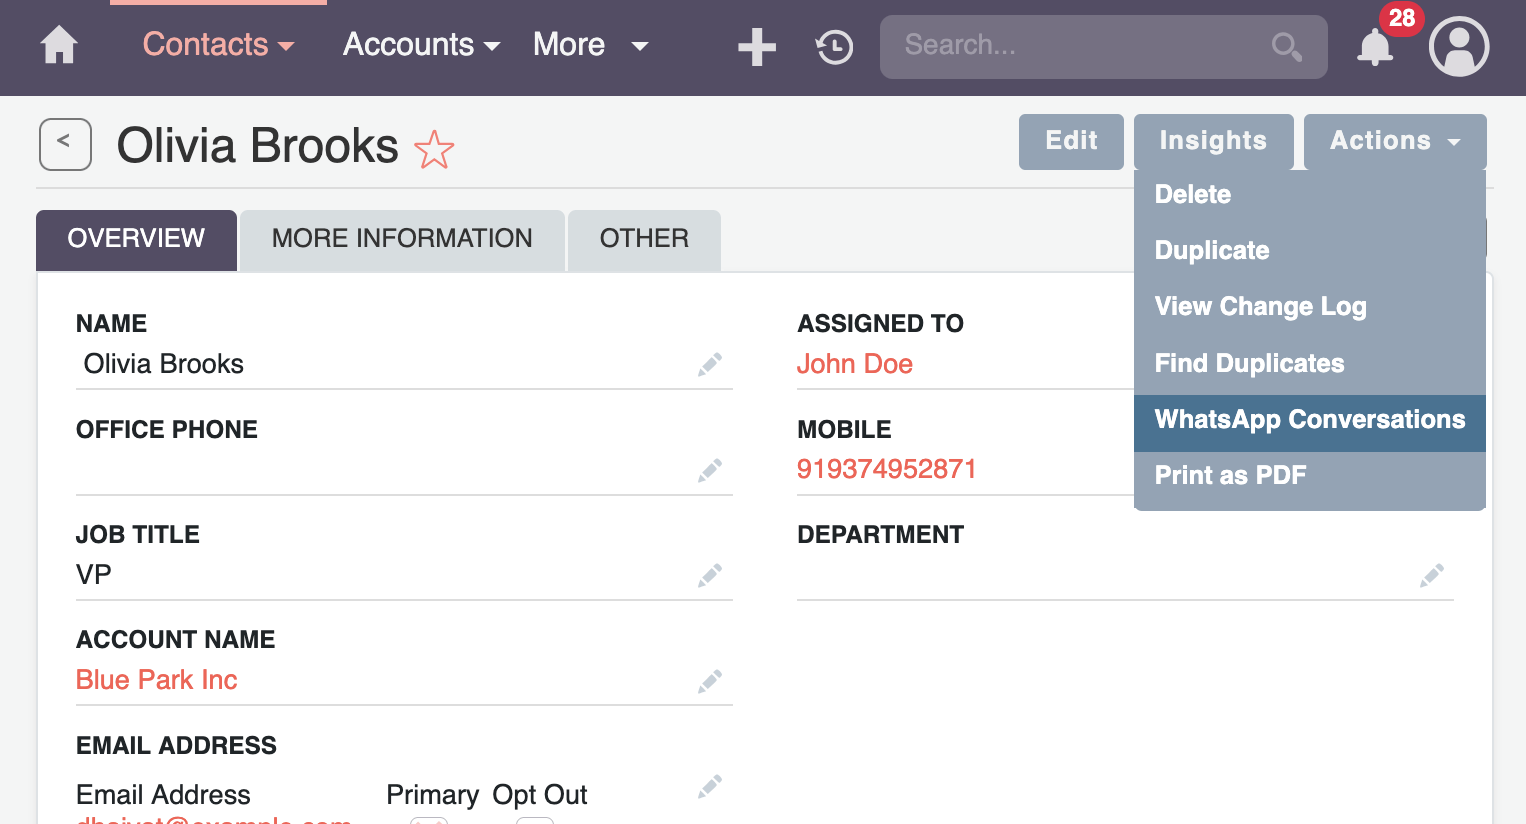Click the Edit button

coord(1071,141)
